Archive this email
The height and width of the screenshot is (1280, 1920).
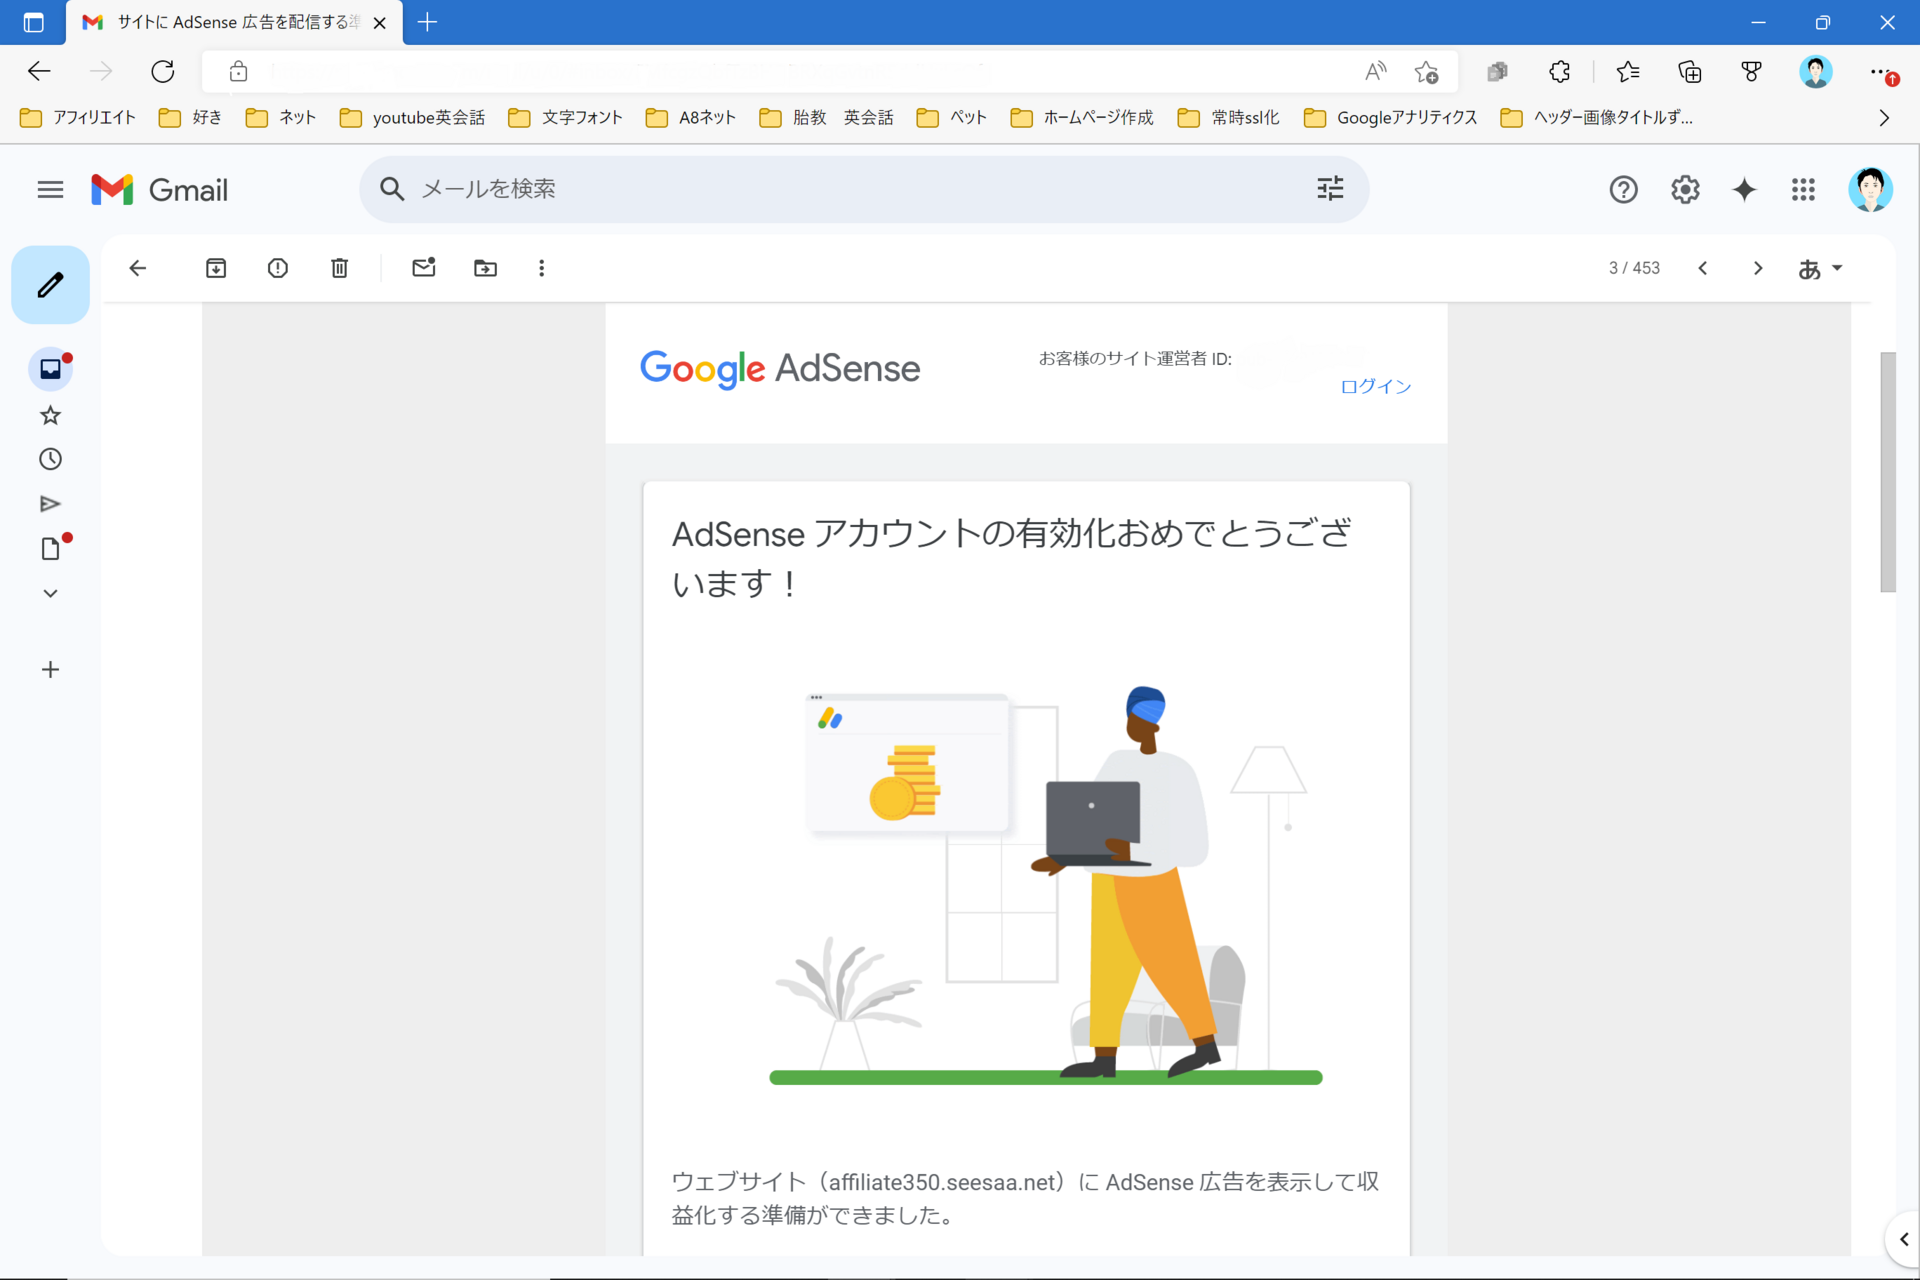tap(216, 268)
